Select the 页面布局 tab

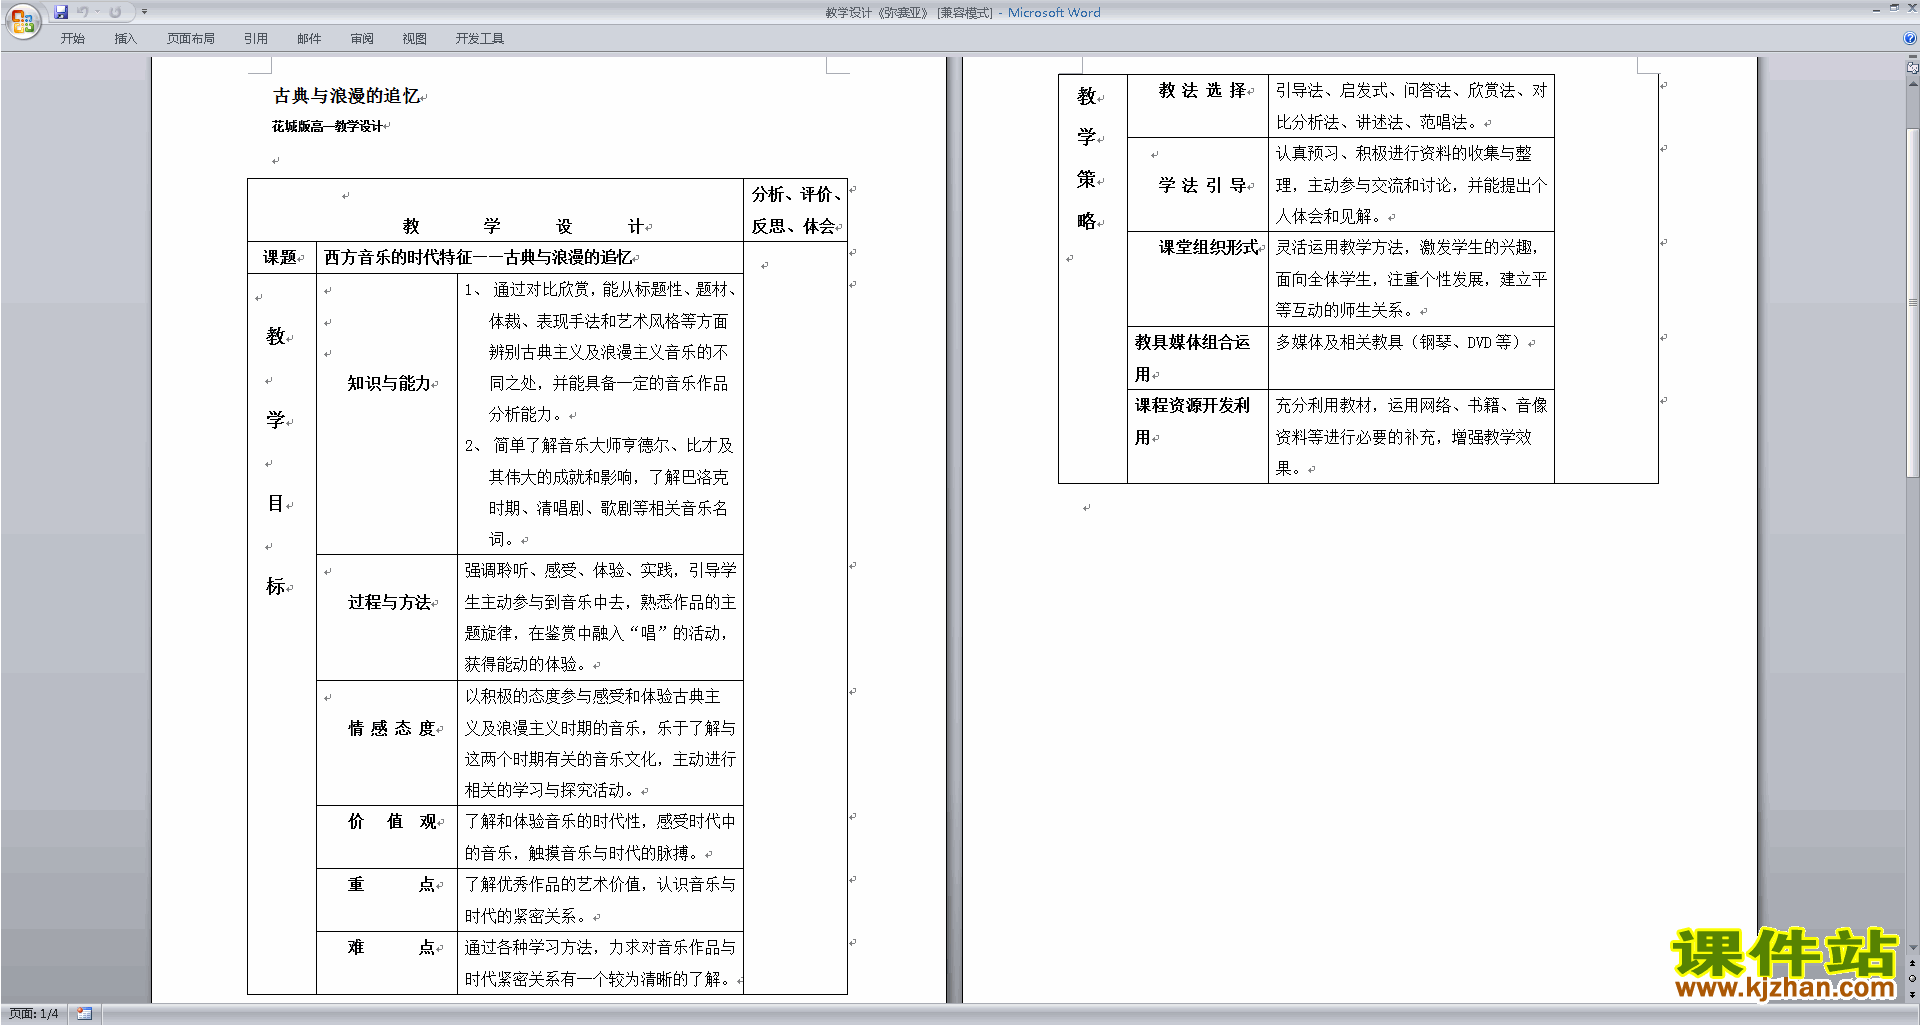tap(191, 39)
